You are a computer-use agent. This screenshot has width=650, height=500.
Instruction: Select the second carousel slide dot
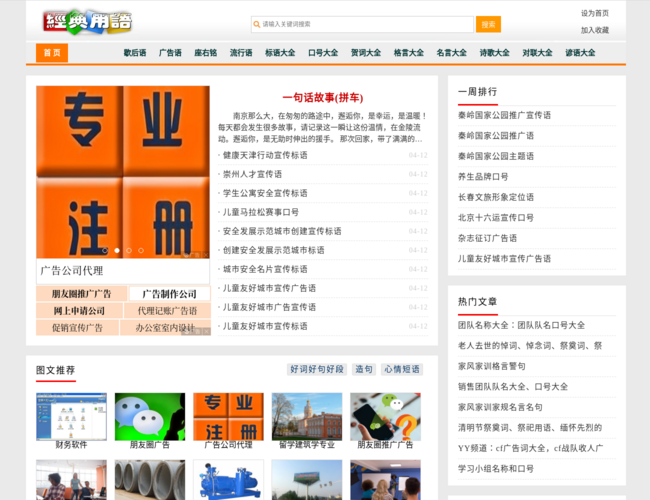pos(117,250)
